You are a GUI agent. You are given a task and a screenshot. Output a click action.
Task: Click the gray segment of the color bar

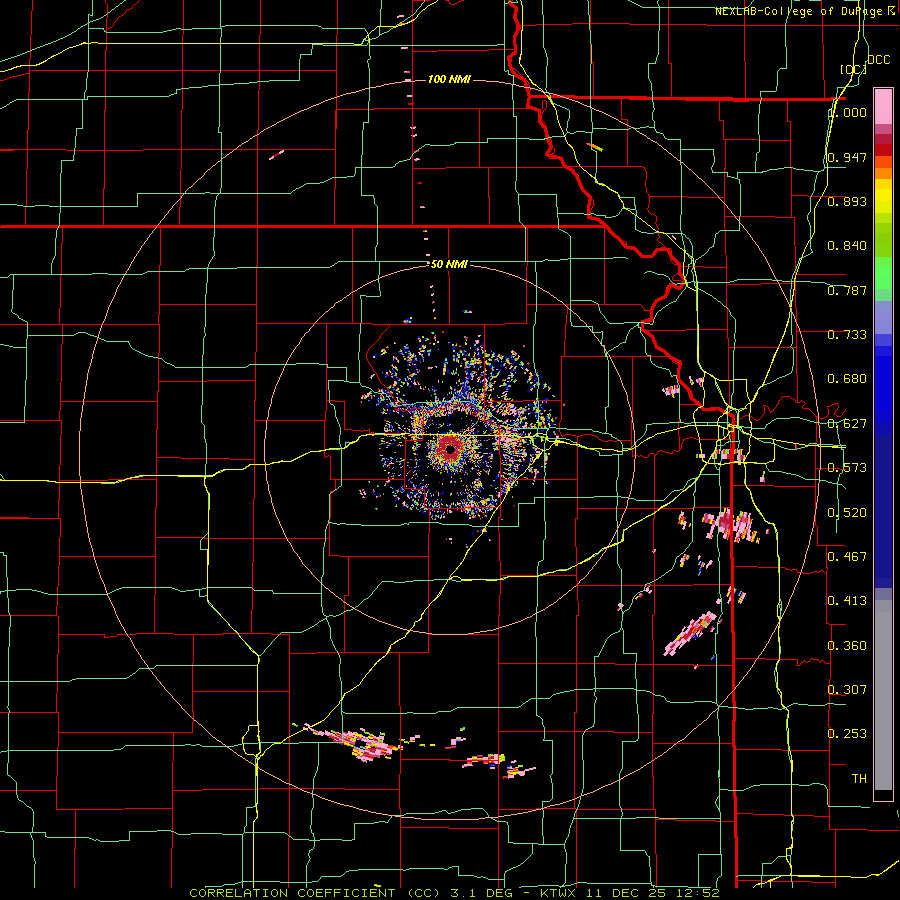coord(883,695)
